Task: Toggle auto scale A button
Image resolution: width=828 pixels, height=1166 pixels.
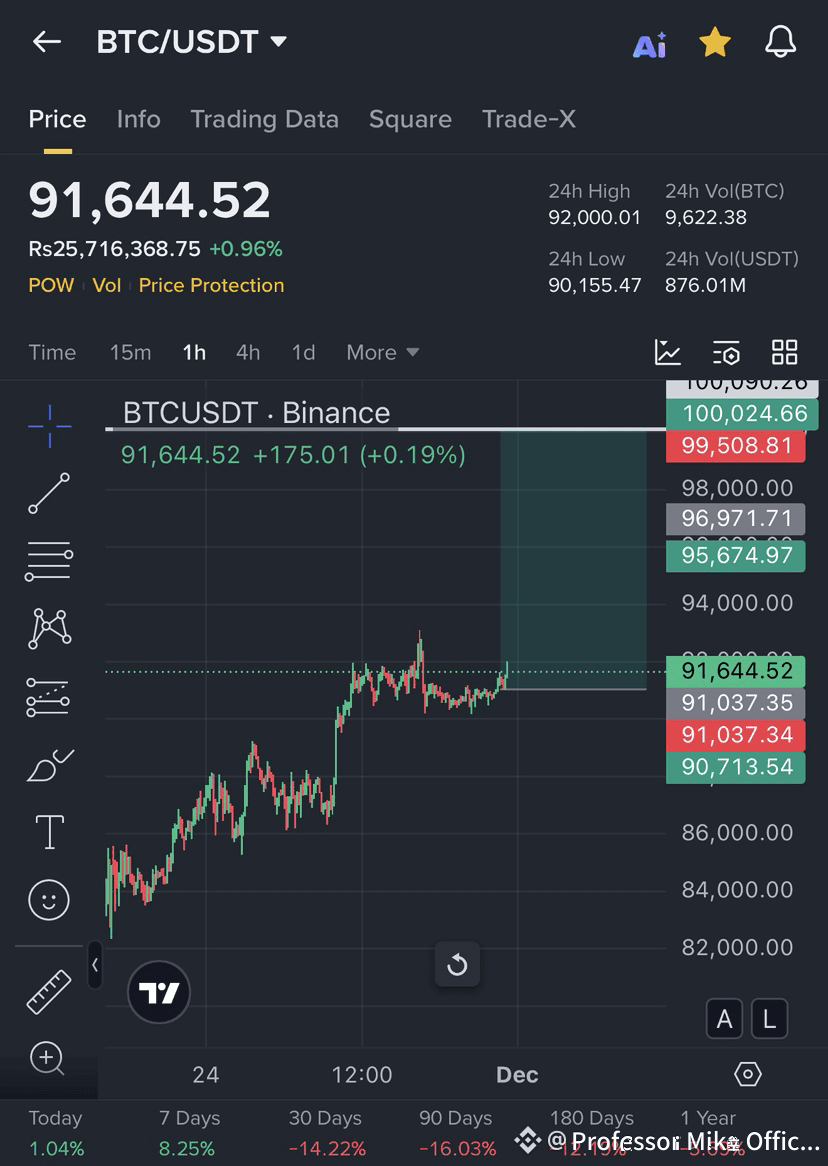Action: [724, 1018]
